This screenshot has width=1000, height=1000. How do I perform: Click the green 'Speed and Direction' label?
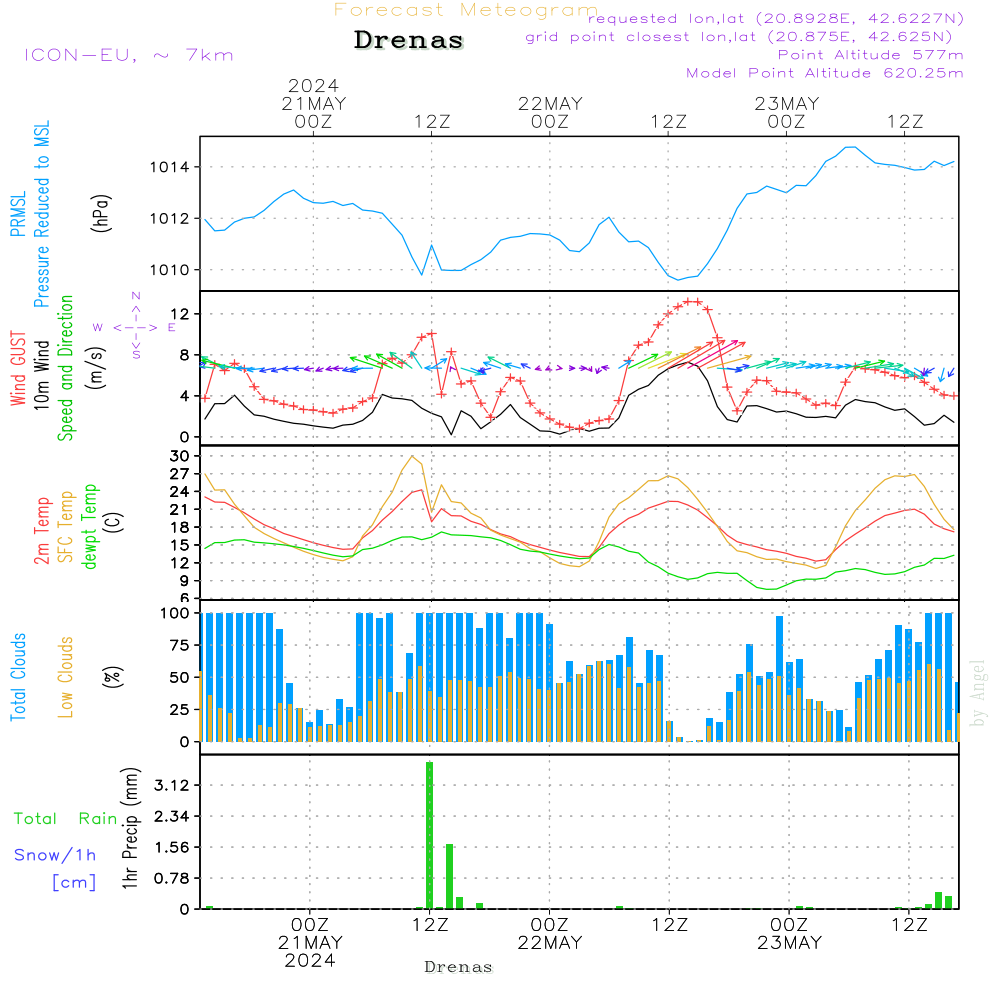[x=66, y=368]
